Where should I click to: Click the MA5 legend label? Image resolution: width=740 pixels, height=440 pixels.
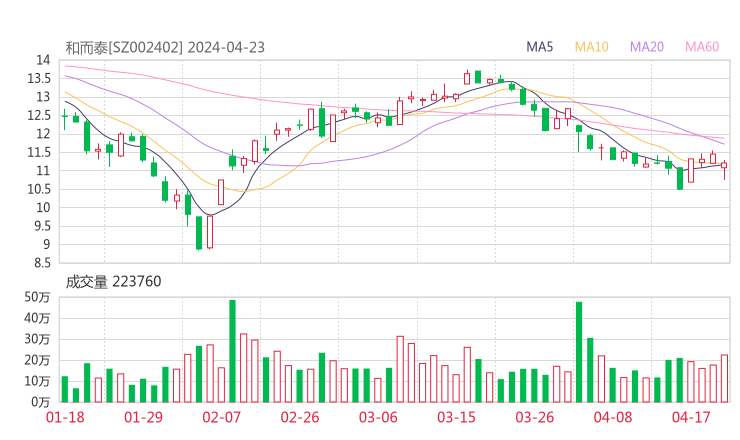tap(539, 47)
